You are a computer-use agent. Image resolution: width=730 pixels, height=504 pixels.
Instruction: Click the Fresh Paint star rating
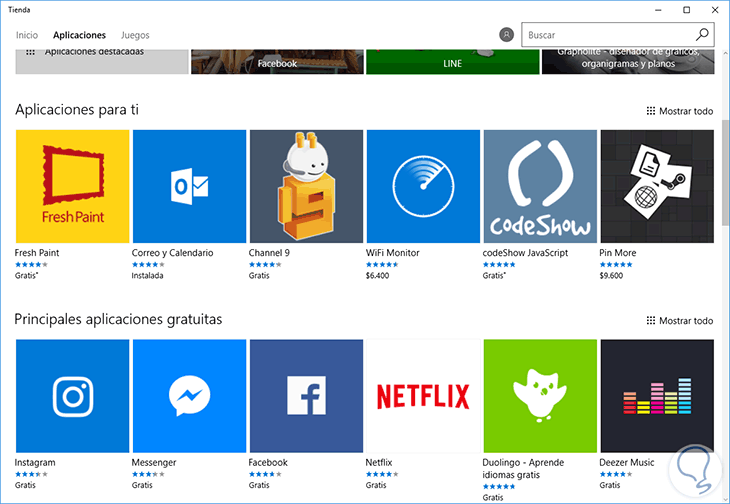point(31,264)
